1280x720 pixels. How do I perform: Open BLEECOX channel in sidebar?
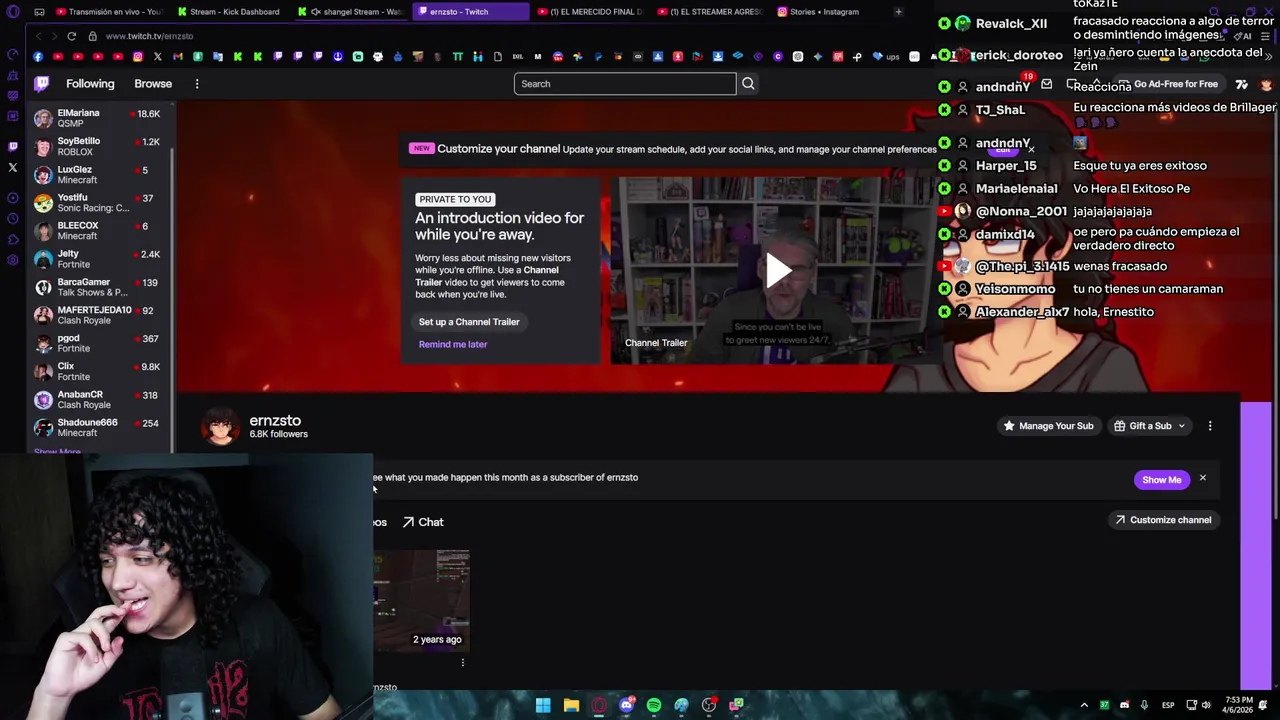coord(97,231)
